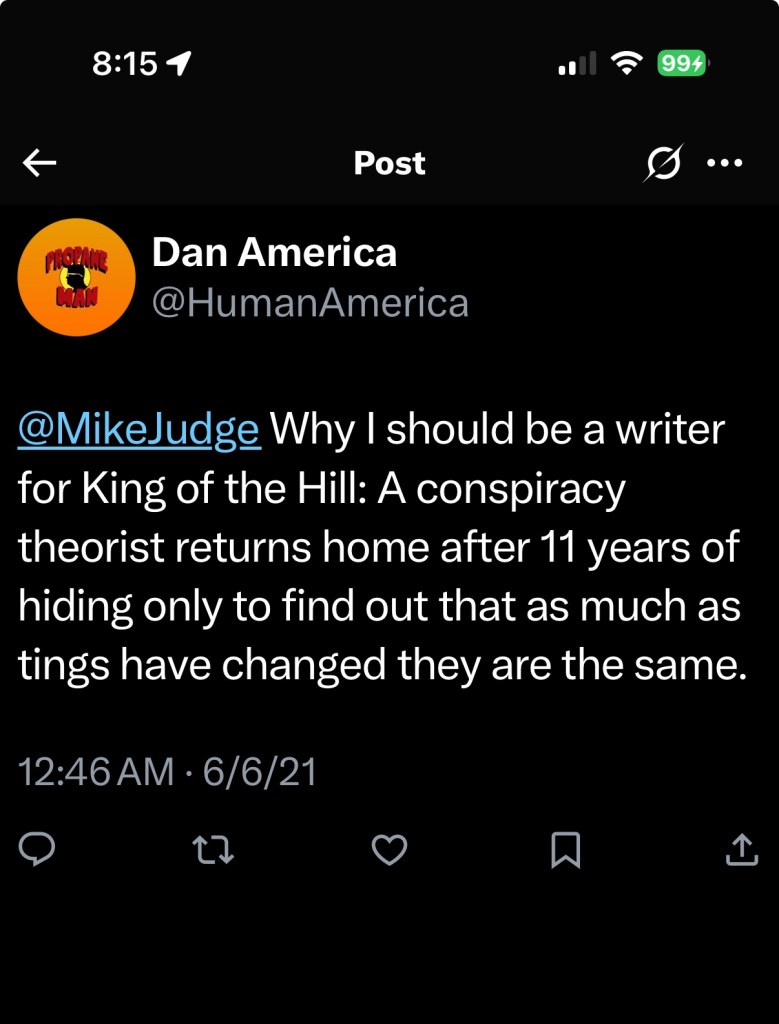779x1024 pixels.
Task: Like the post with the heart icon
Action: pyautogui.click(x=389, y=850)
